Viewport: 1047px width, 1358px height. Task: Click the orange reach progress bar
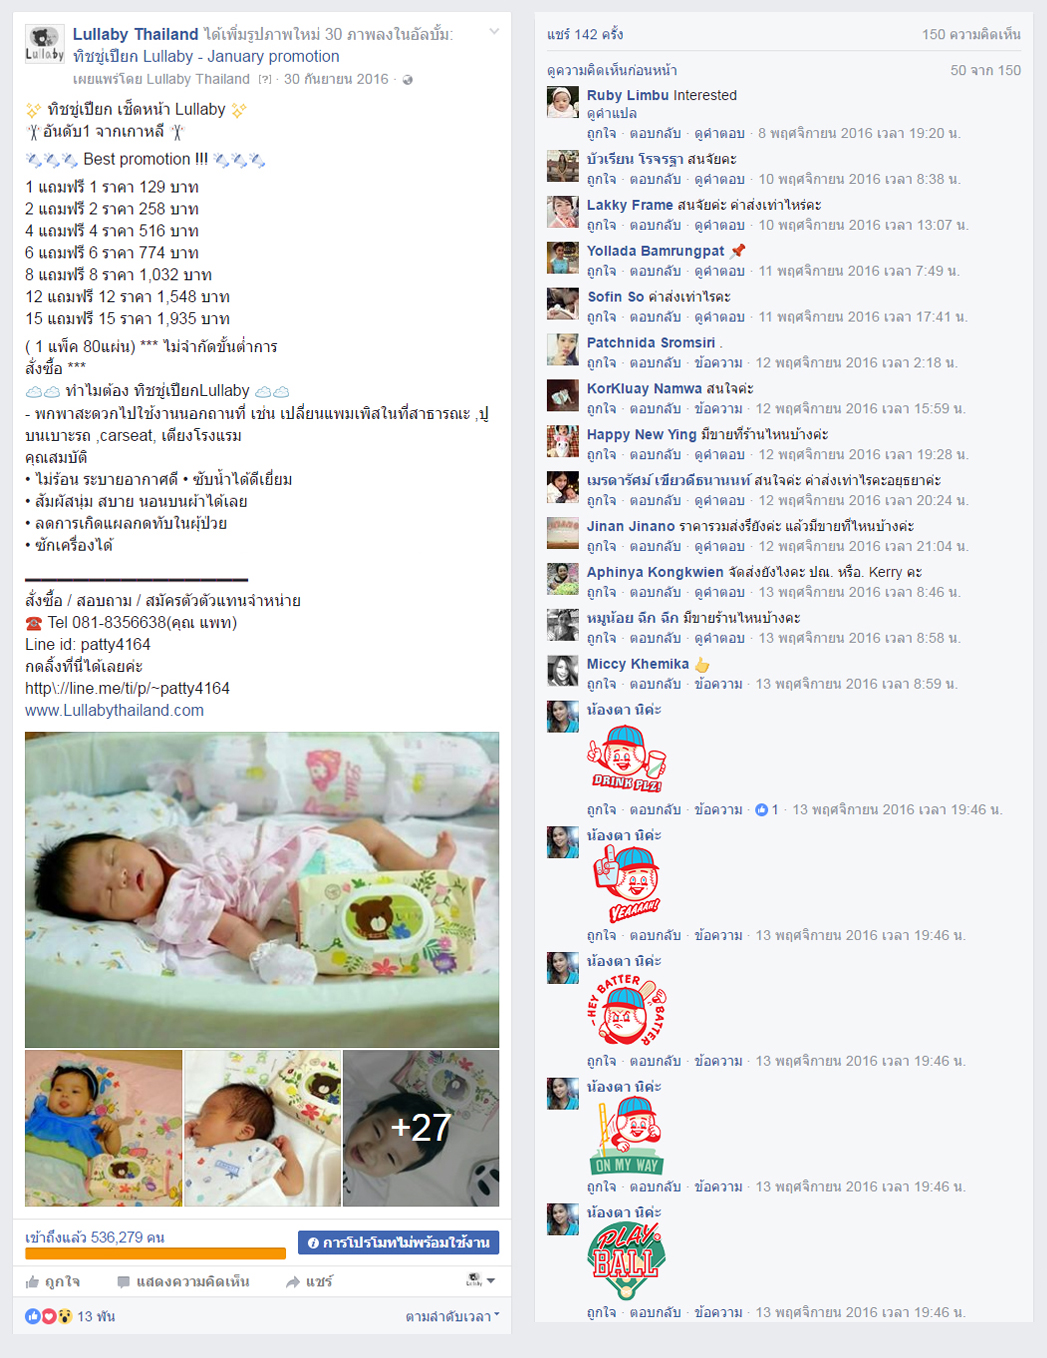155,1253
